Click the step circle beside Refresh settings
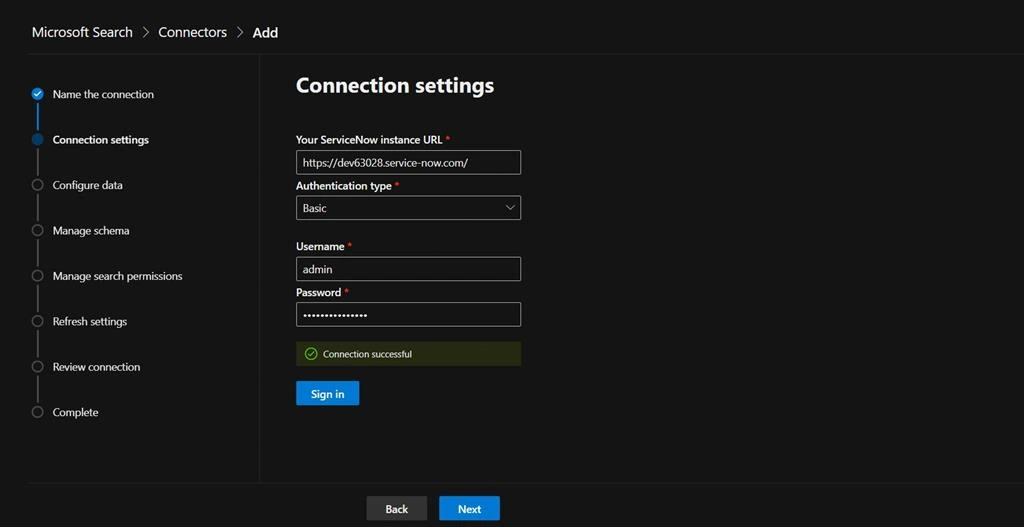This screenshot has height=527, width=1024. click(x=37, y=321)
